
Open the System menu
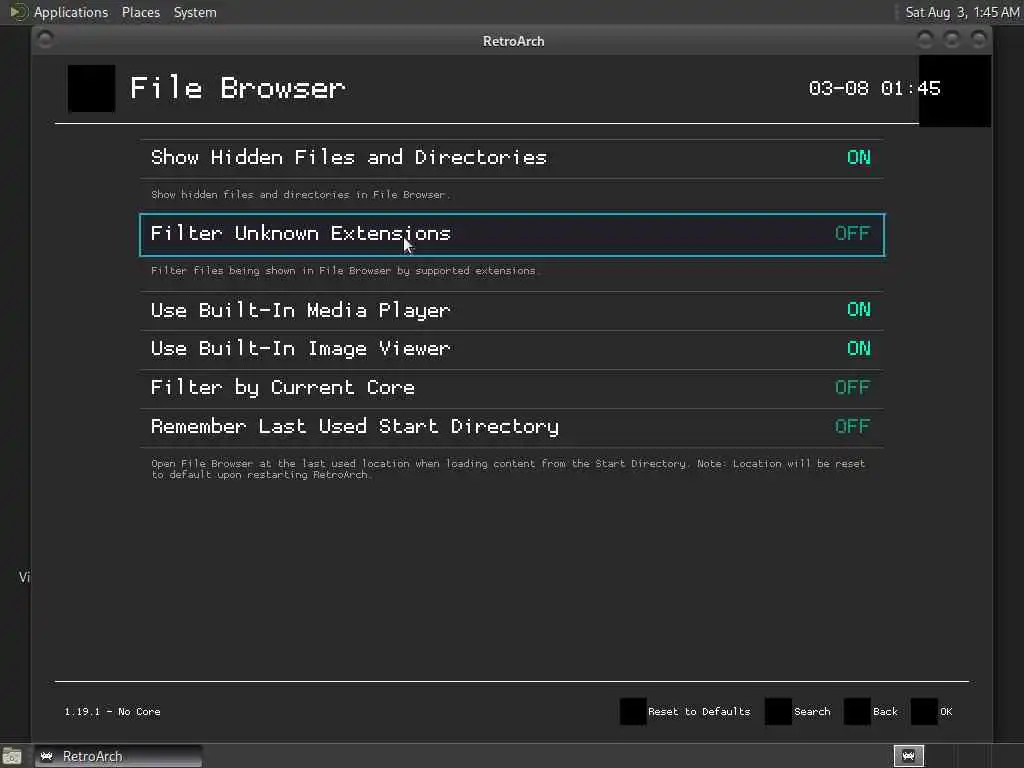[195, 12]
